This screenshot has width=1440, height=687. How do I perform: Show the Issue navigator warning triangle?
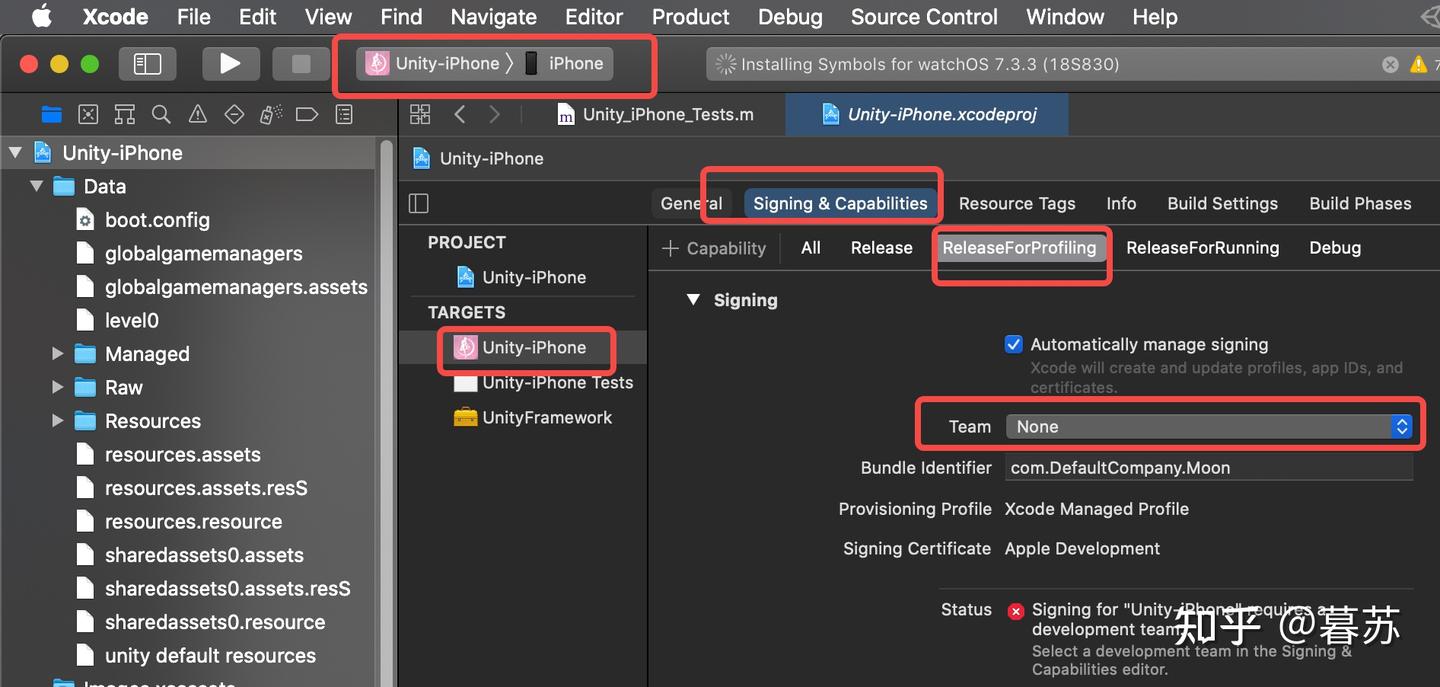[197, 114]
